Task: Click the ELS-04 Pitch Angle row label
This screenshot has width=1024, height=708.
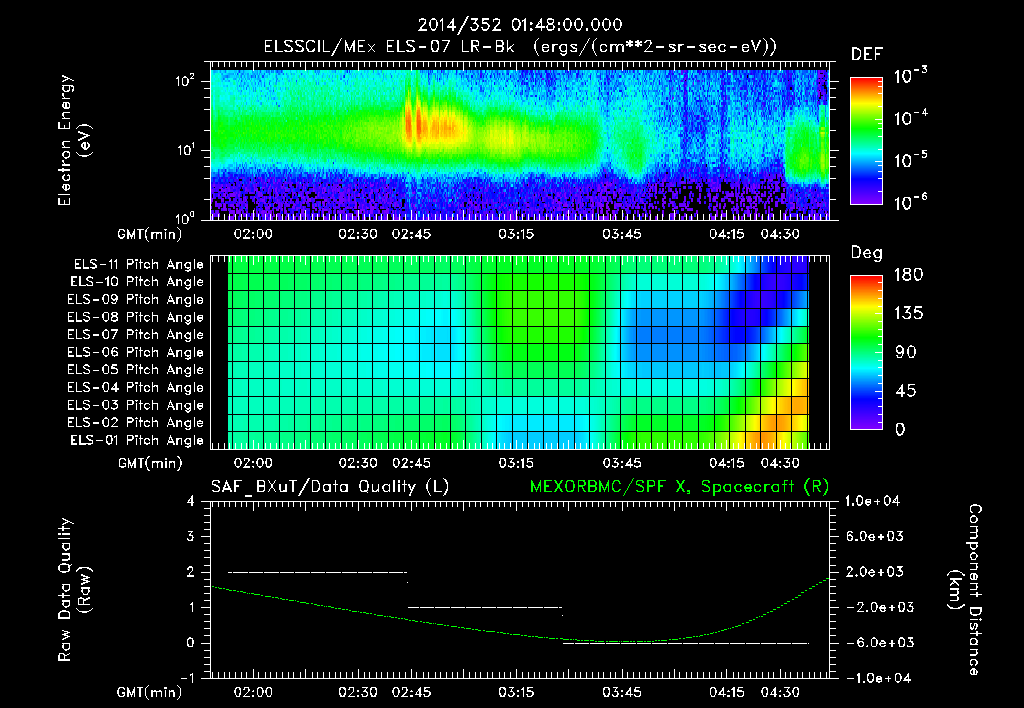Action: coord(135,388)
